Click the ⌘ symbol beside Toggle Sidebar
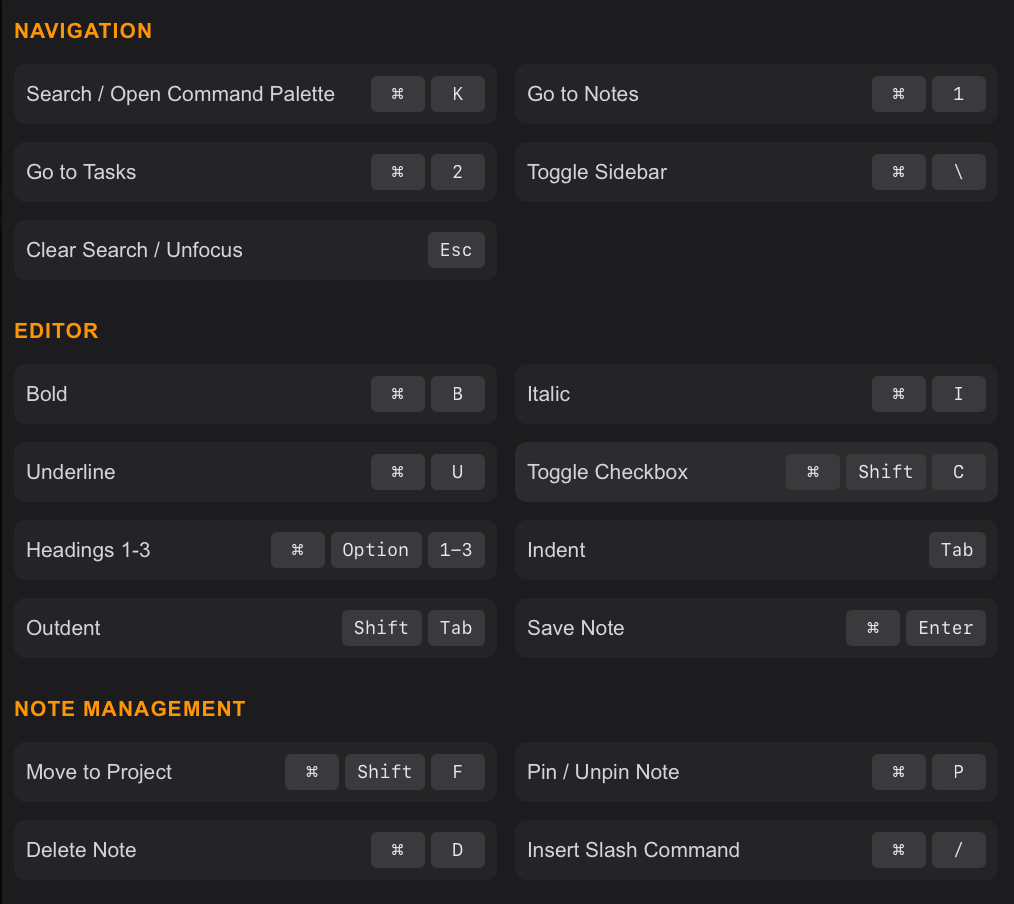The width and height of the screenshot is (1014, 904). tap(898, 172)
